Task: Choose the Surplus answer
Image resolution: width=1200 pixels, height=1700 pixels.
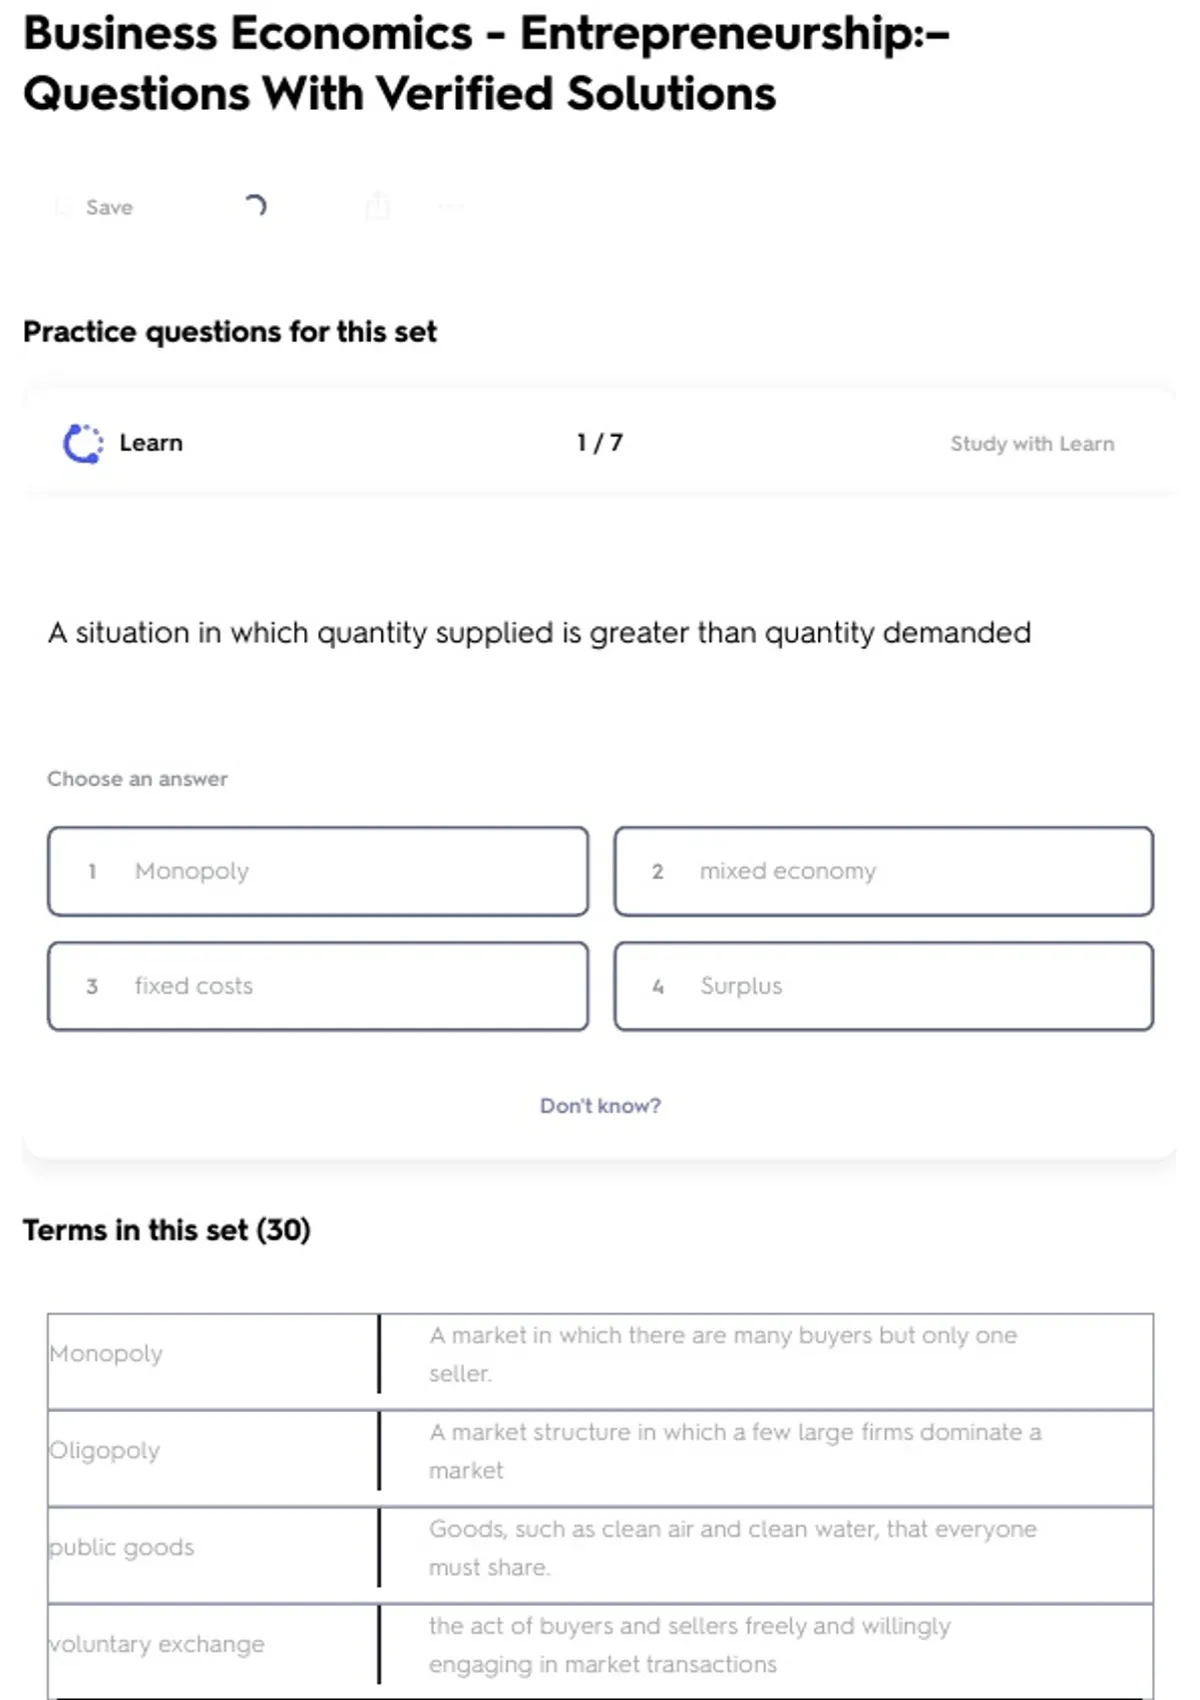Action: tap(883, 986)
